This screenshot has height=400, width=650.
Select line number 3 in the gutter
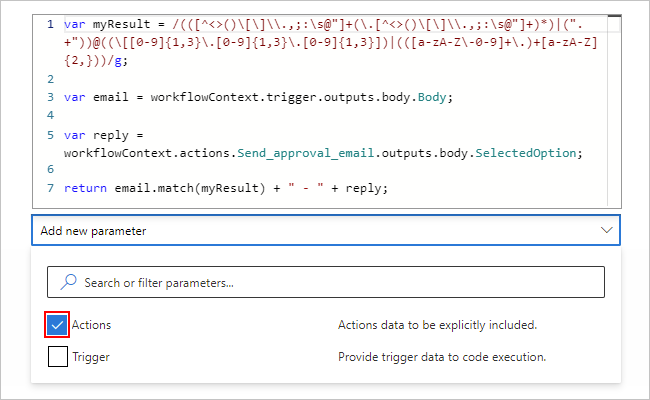[50, 97]
